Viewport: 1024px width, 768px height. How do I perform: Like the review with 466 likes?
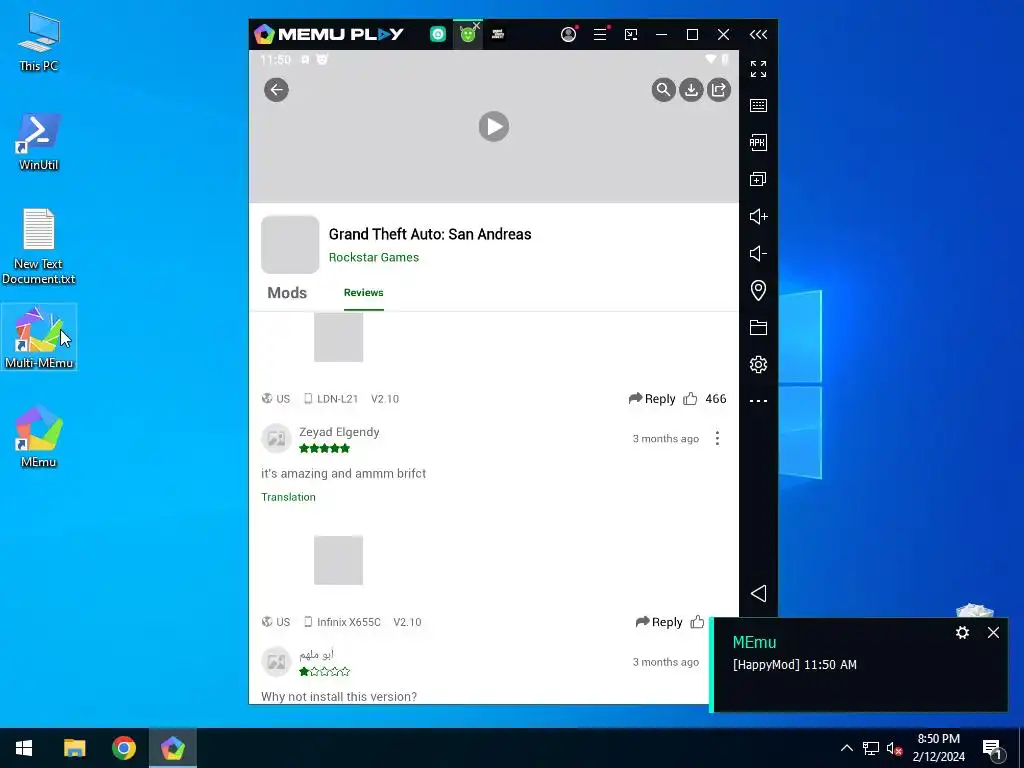[x=690, y=398]
